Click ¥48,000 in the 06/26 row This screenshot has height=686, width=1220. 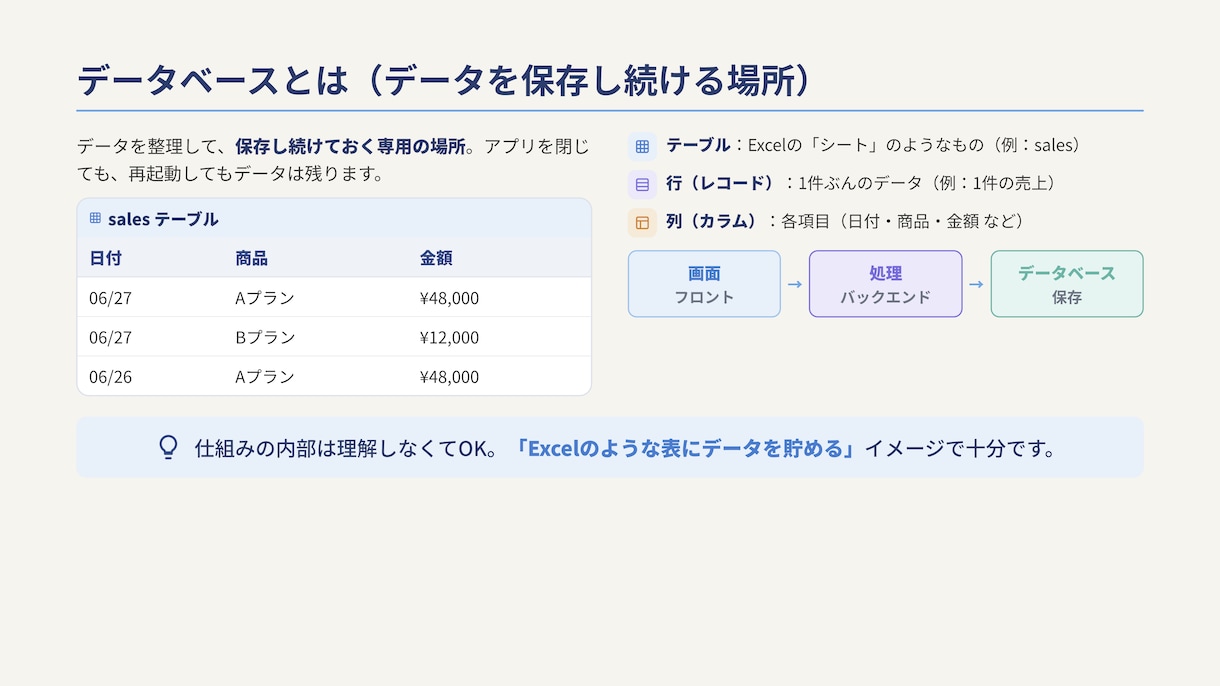[450, 376]
